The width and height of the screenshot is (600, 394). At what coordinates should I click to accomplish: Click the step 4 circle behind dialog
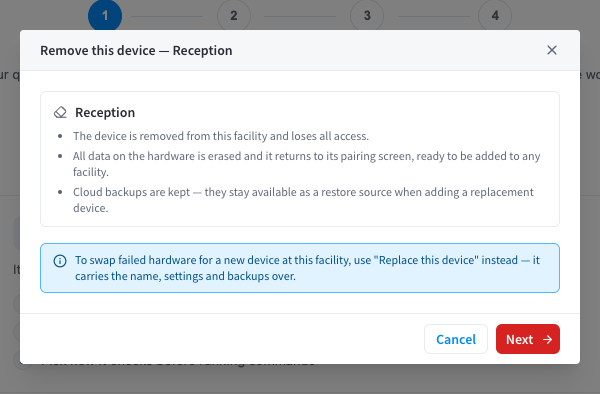(495, 15)
